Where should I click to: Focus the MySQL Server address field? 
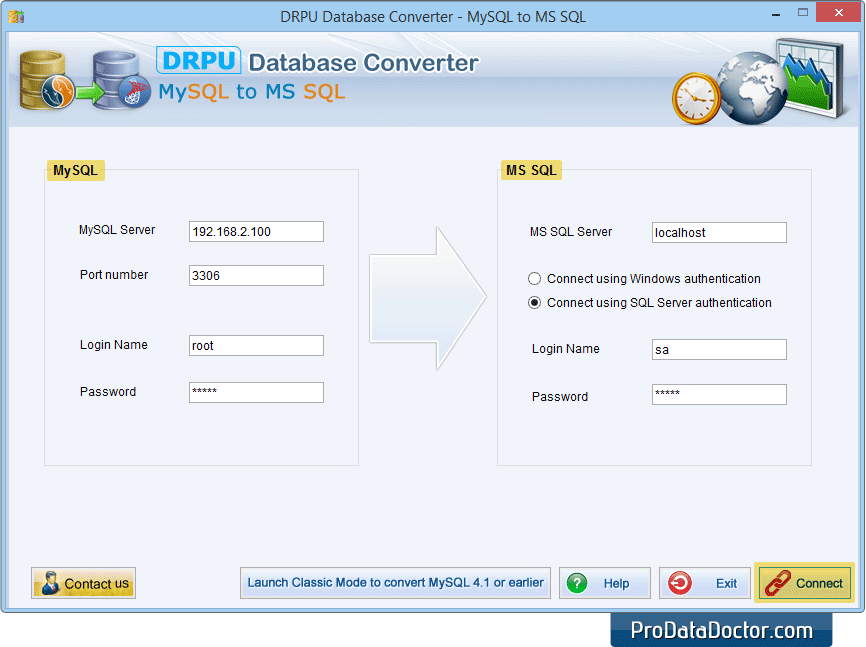256,232
